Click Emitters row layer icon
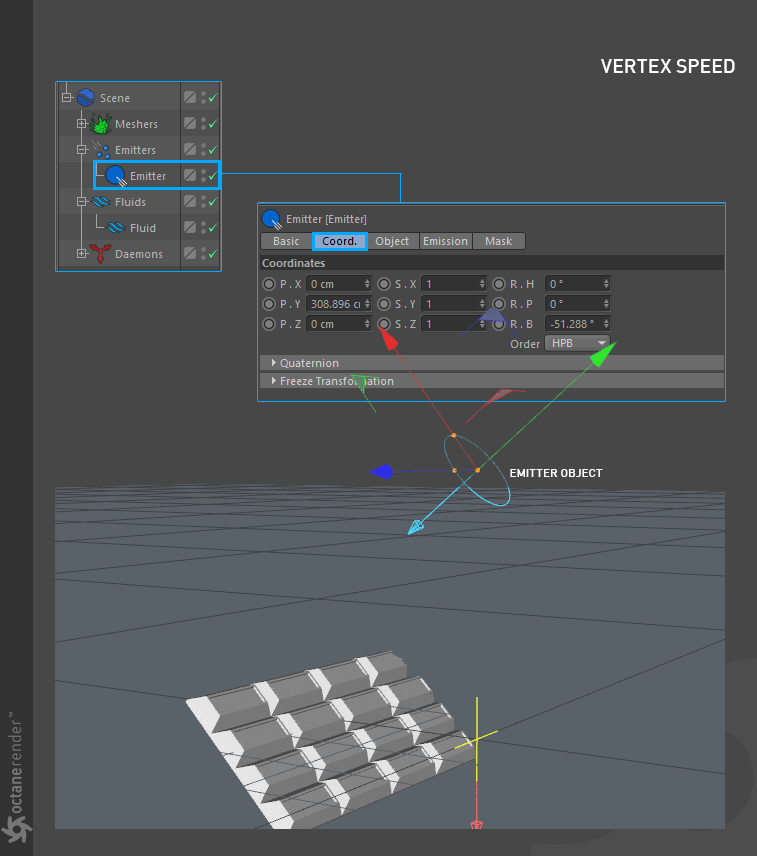Viewport: 757px width, 856px height. pyautogui.click(x=189, y=149)
